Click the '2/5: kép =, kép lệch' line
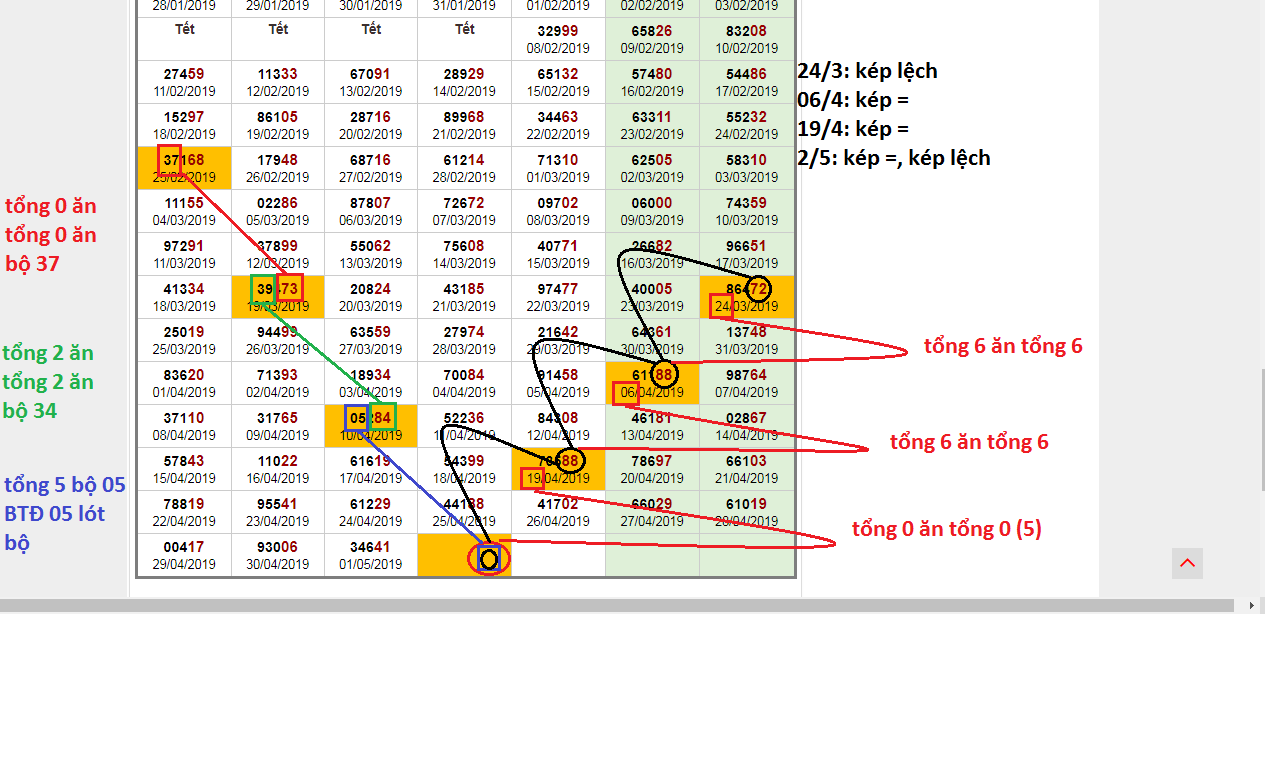The height and width of the screenshot is (768, 1265). click(x=893, y=158)
